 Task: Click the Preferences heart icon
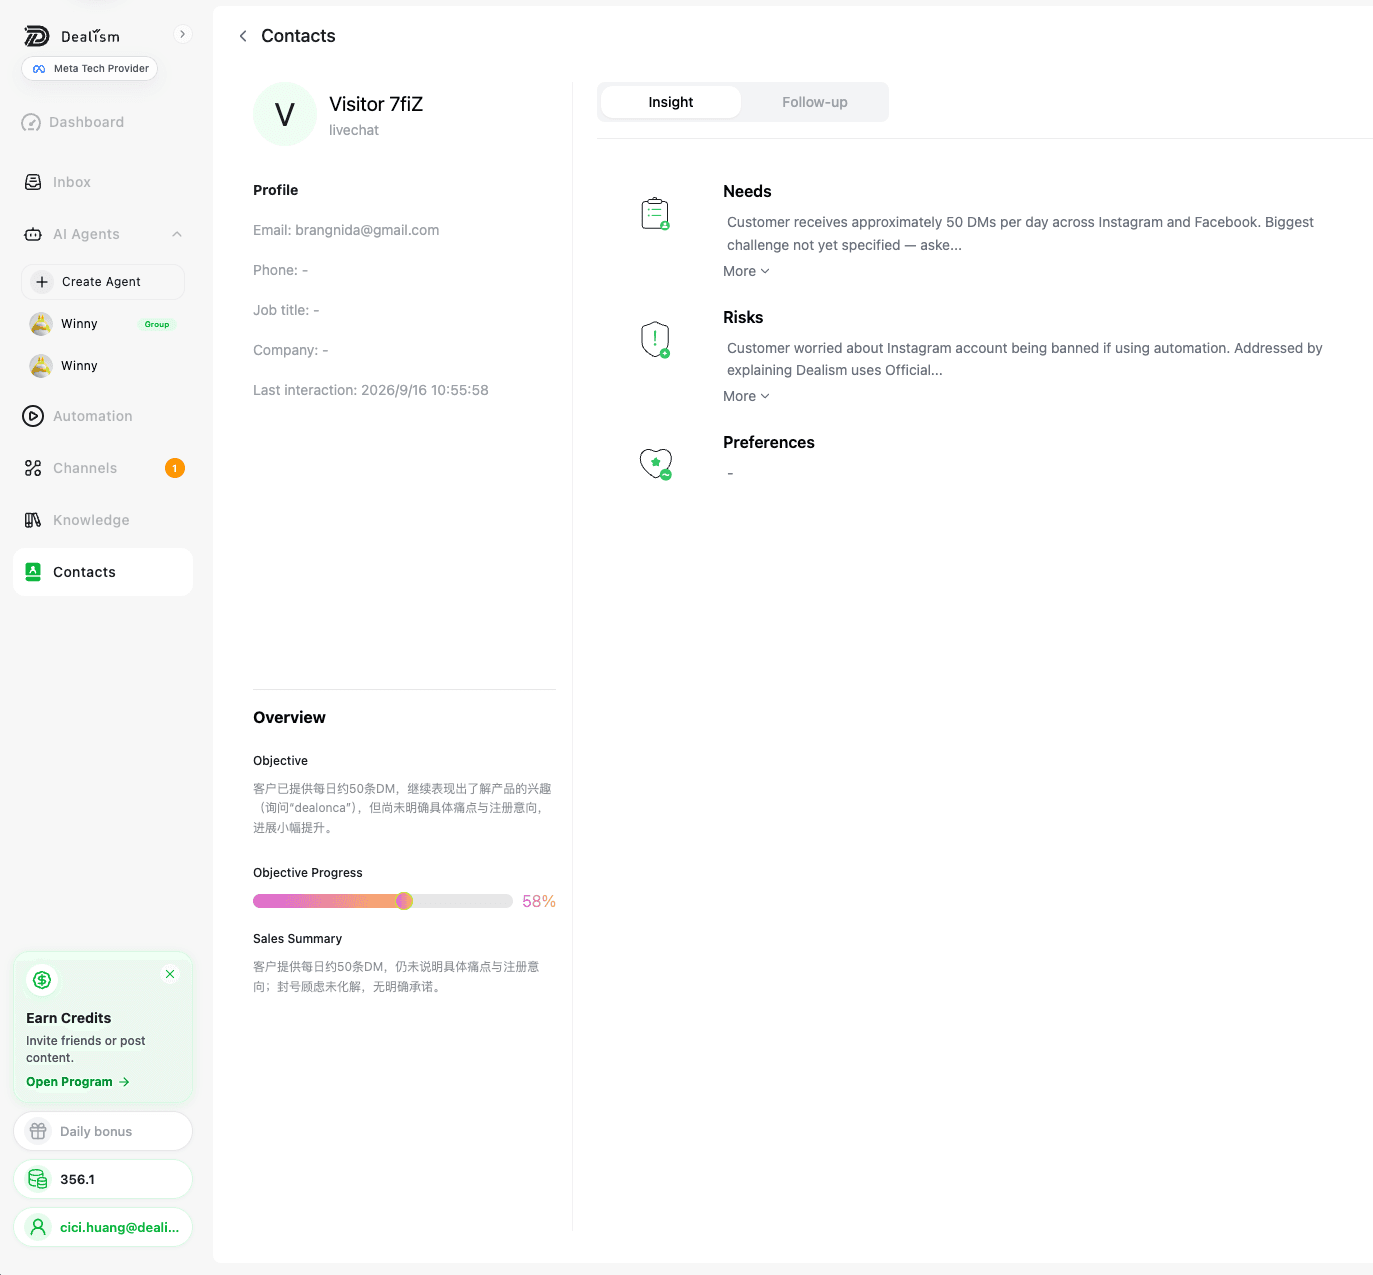(656, 464)
